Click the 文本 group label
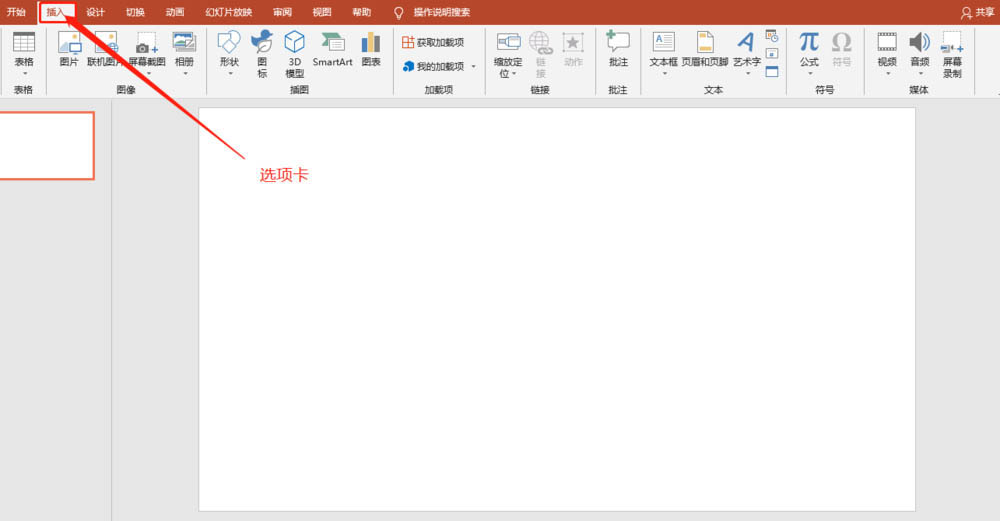Screen dimensions: 1000x521 click(x=713, y=90)
